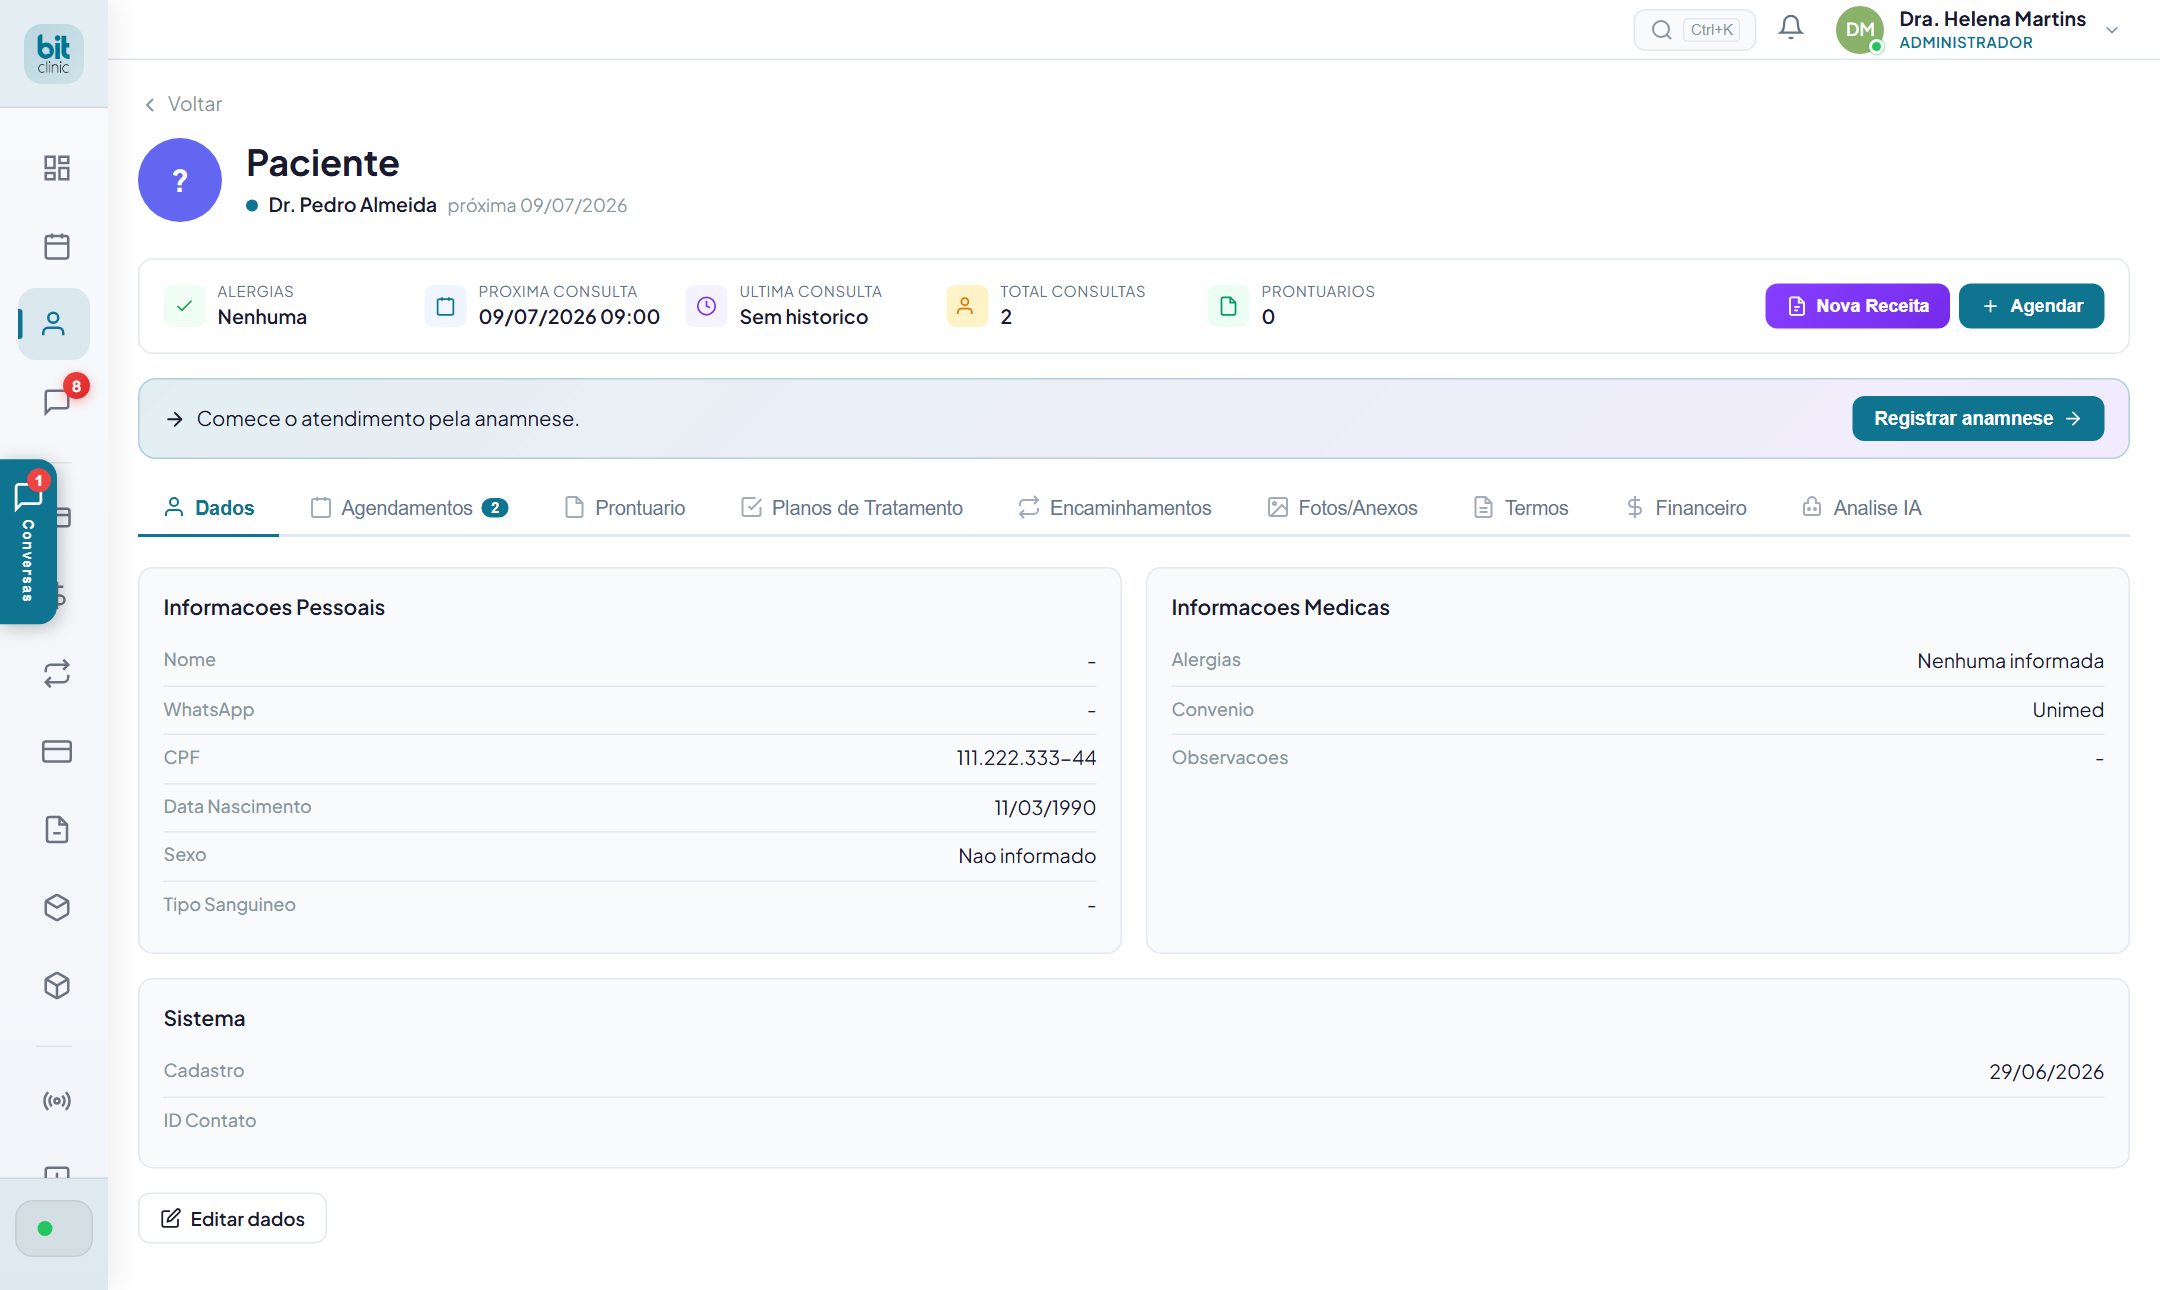Click the Cadastro date 29/06/2026
This screenshot has width=2160, height=1290.
[x=2046, y=1071]
